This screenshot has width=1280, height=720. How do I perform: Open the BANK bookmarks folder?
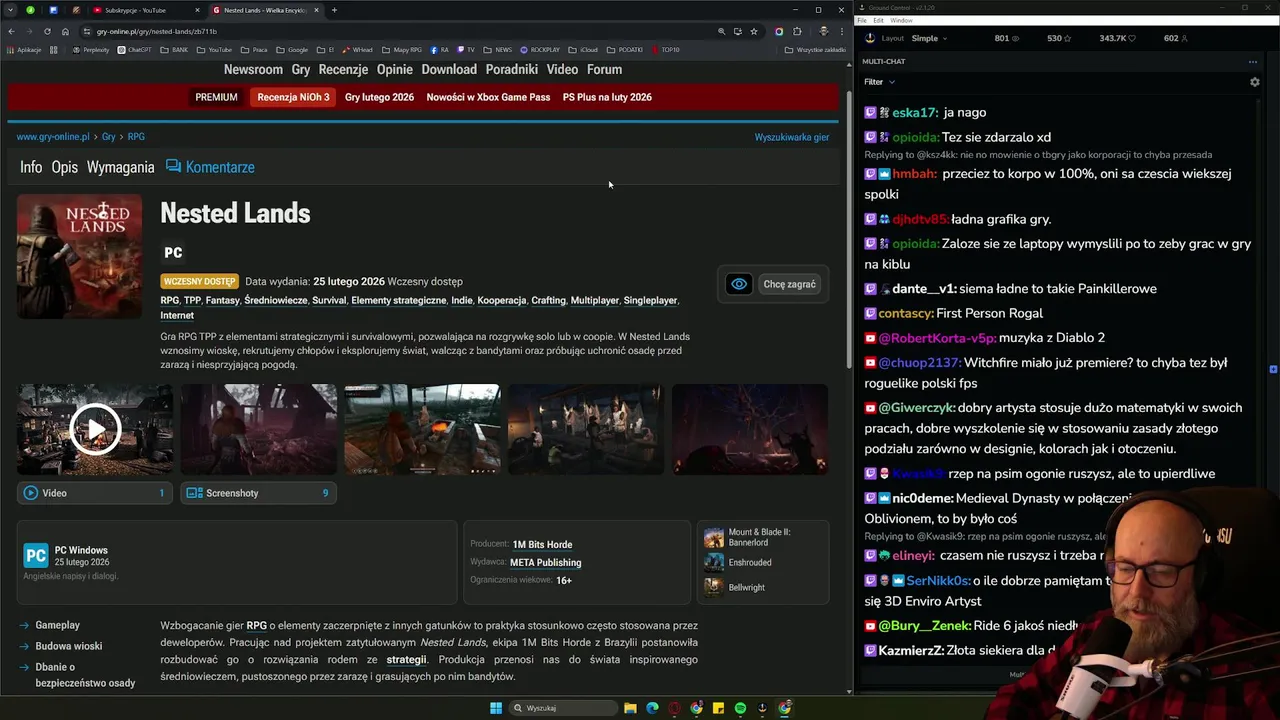tap(174, 49)
